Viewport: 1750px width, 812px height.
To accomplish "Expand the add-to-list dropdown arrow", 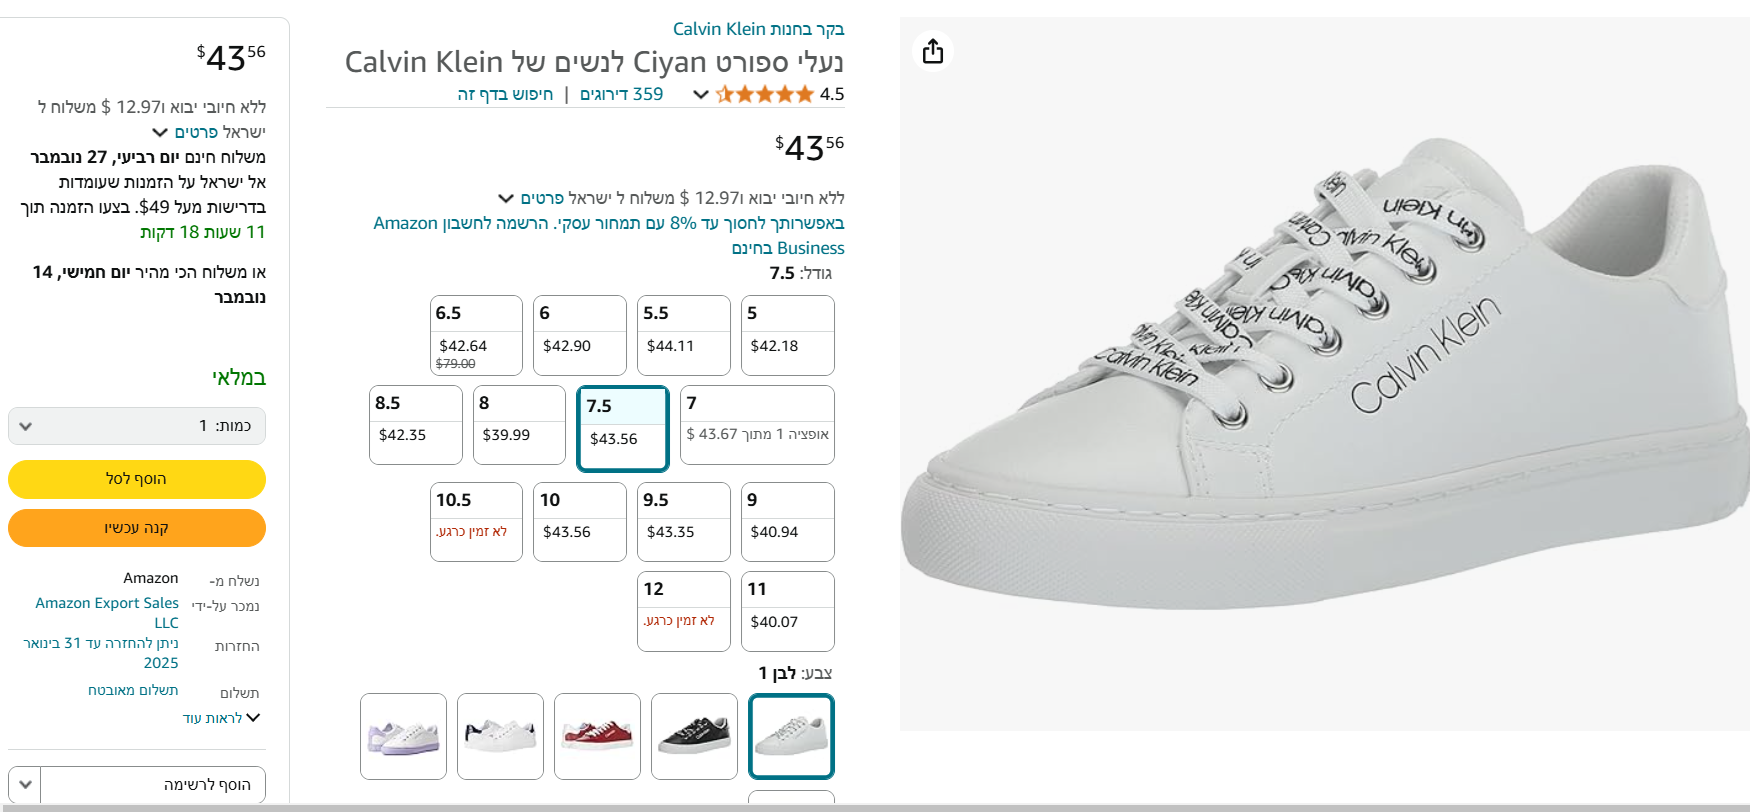I will (25, 784).
